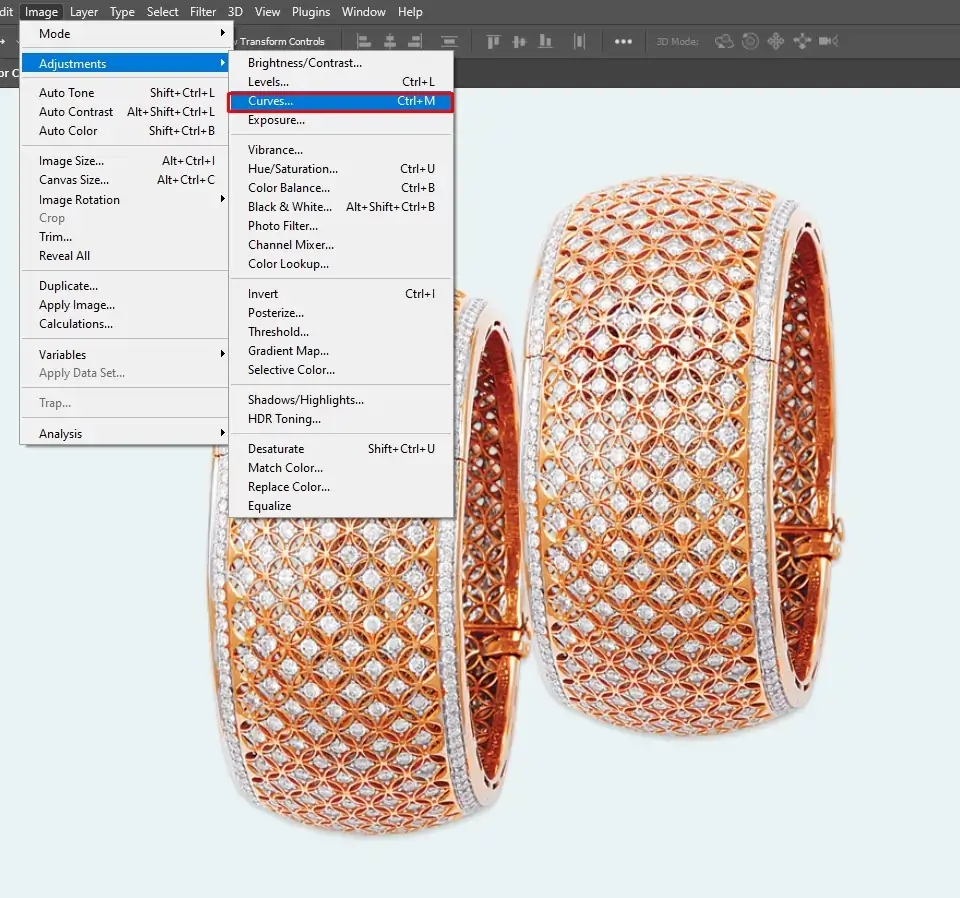Click the Align Horizontal Centers icon

coord(389,41)
